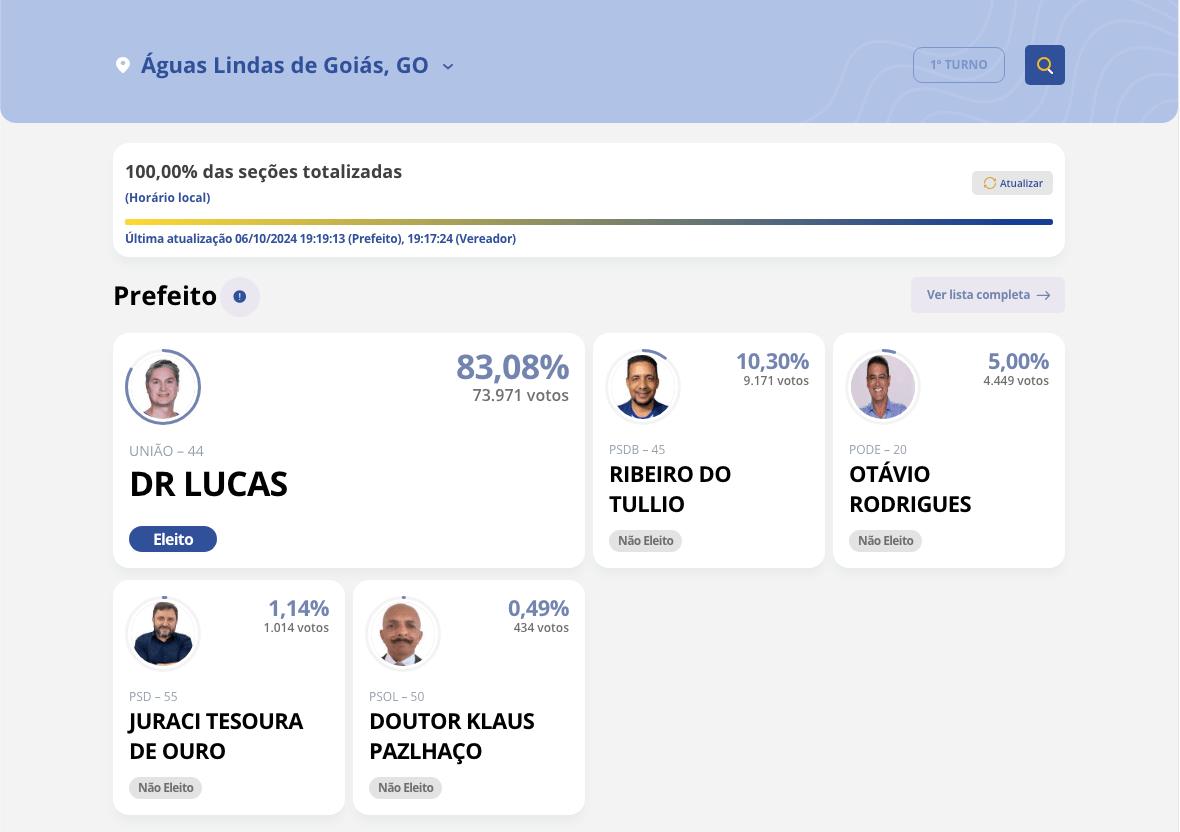Click the search magnifier icon
The height and width of the screenshot is (832, 1180).
[1045, 65]
